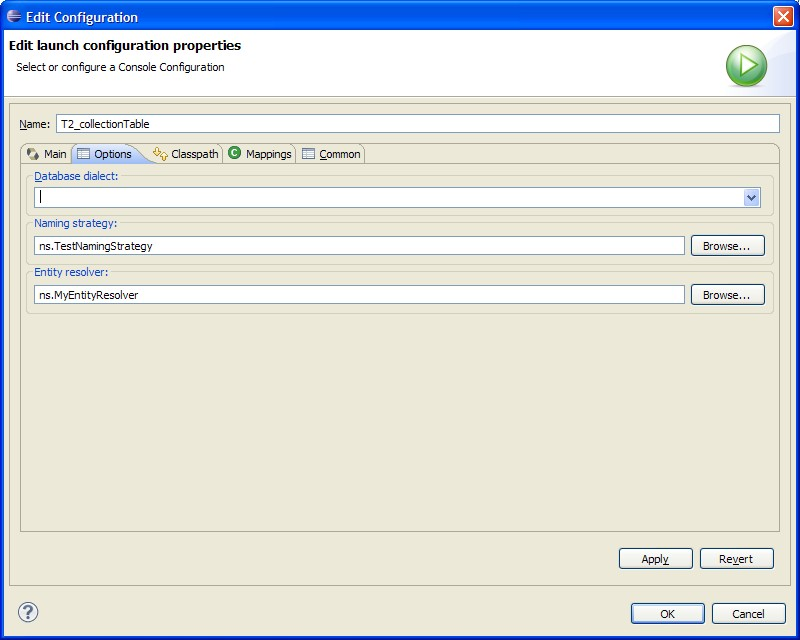
Task: Click the Main tab icon
Action: (x=33, y=154)
